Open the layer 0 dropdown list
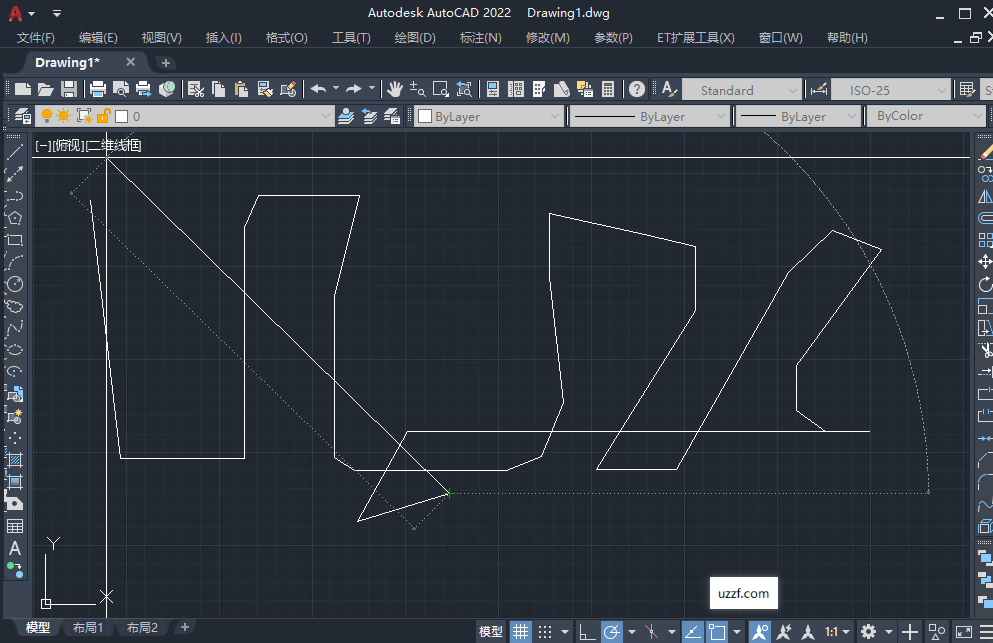This screenshot has width=993, height=643. pos(326,116)
